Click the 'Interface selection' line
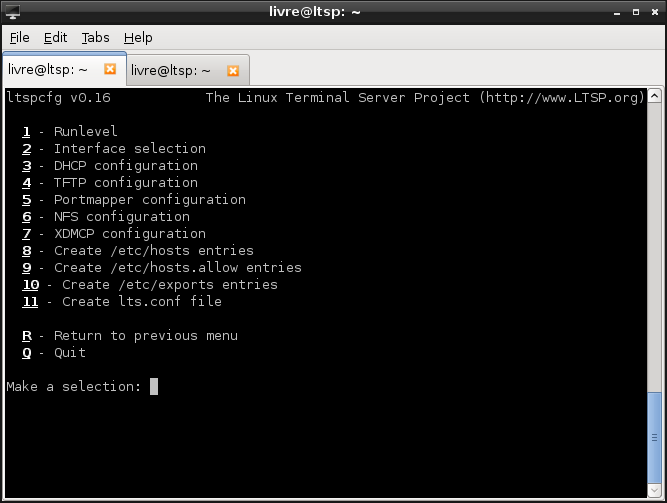Viewport: 667px width, 503px height. 114,149
